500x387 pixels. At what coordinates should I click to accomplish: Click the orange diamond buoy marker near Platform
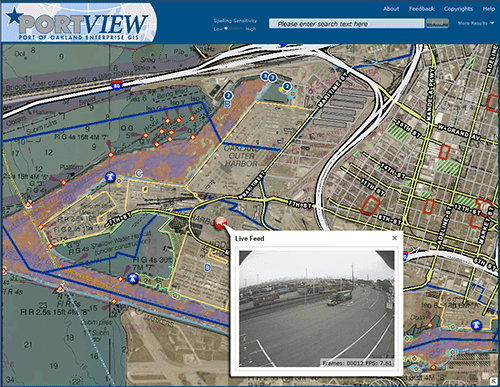pos(63,182)
